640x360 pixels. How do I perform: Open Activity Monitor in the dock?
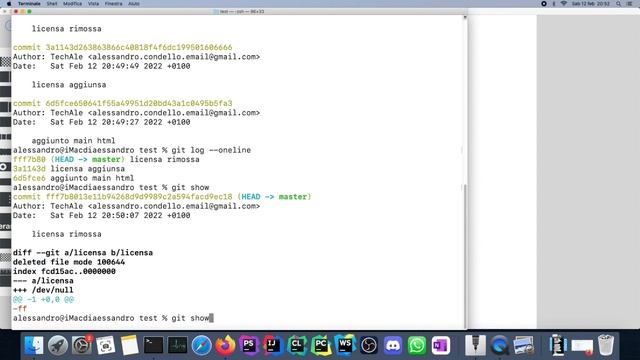click(x=178, y=345)
